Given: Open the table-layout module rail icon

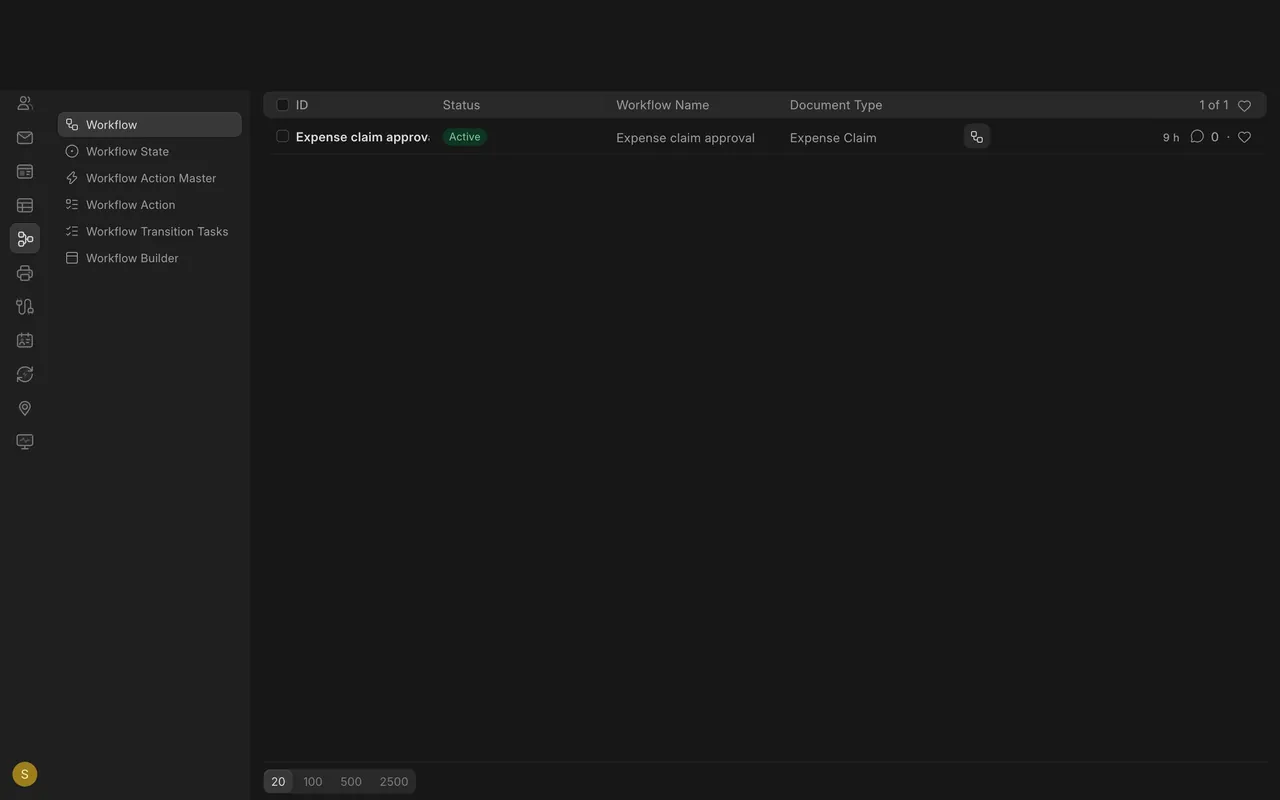Looking at the screenshot, I should click(25, 206).
